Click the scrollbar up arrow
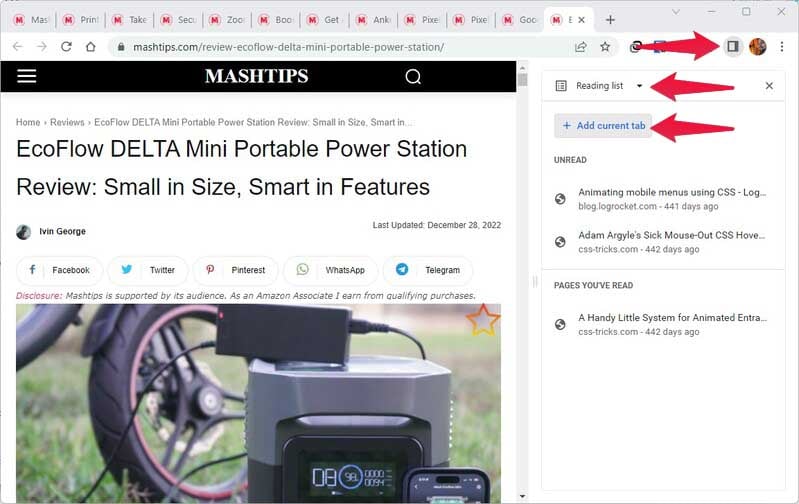 click(522, 67)
